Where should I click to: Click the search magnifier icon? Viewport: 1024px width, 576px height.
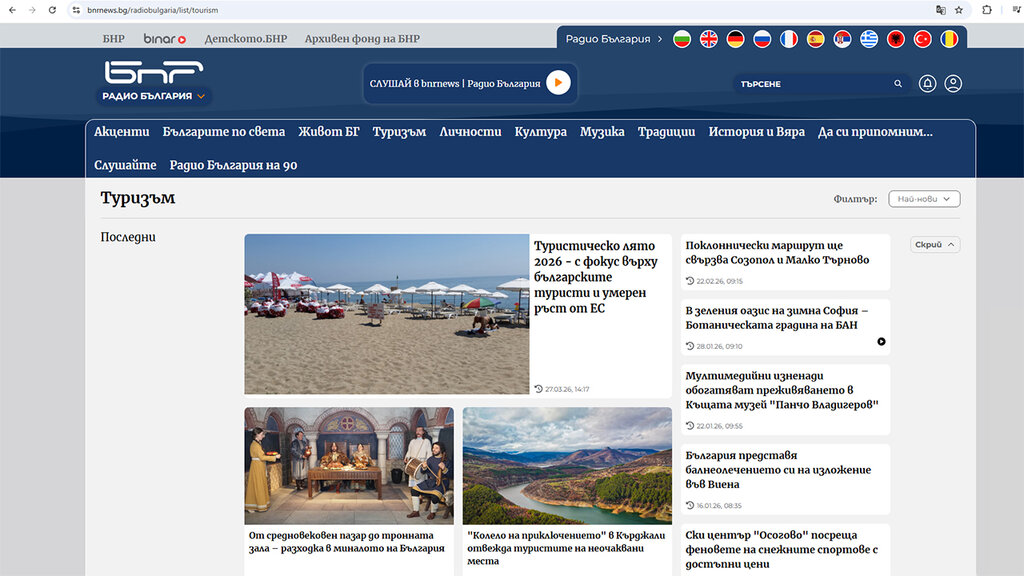[898, 84]
